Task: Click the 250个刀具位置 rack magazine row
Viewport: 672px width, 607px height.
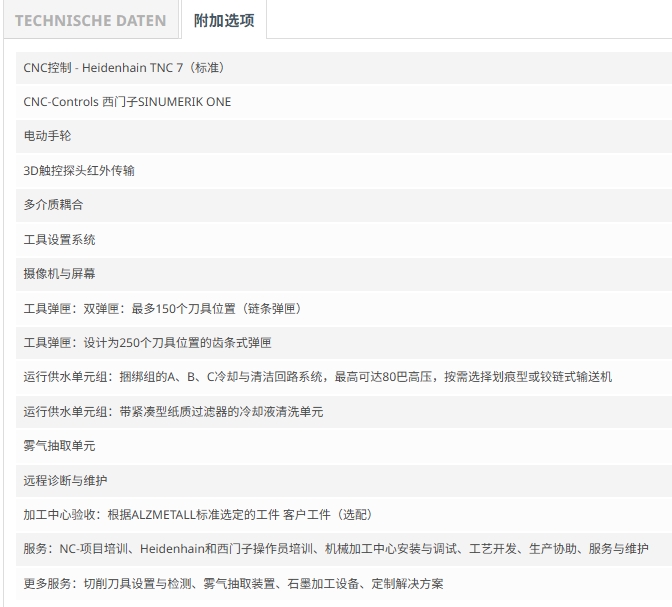Action: 344,343
